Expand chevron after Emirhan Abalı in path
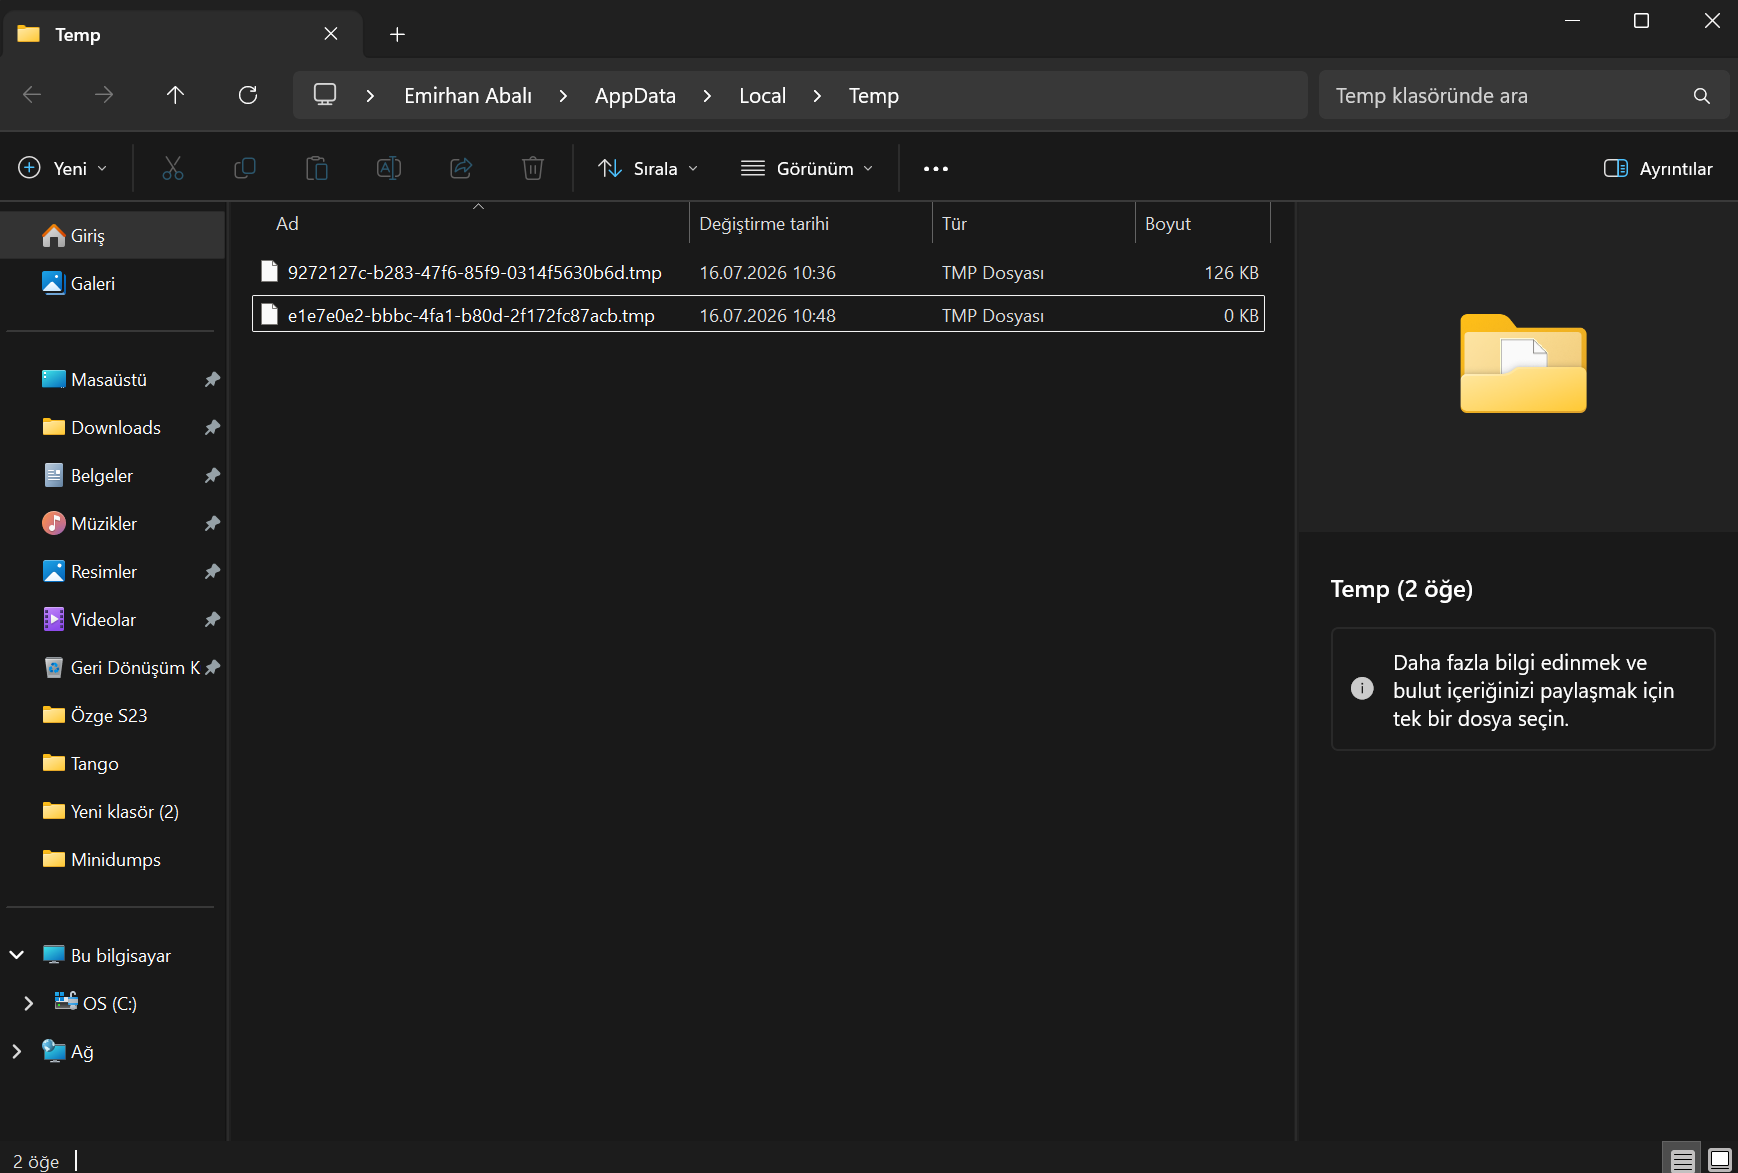 (563, 96)
